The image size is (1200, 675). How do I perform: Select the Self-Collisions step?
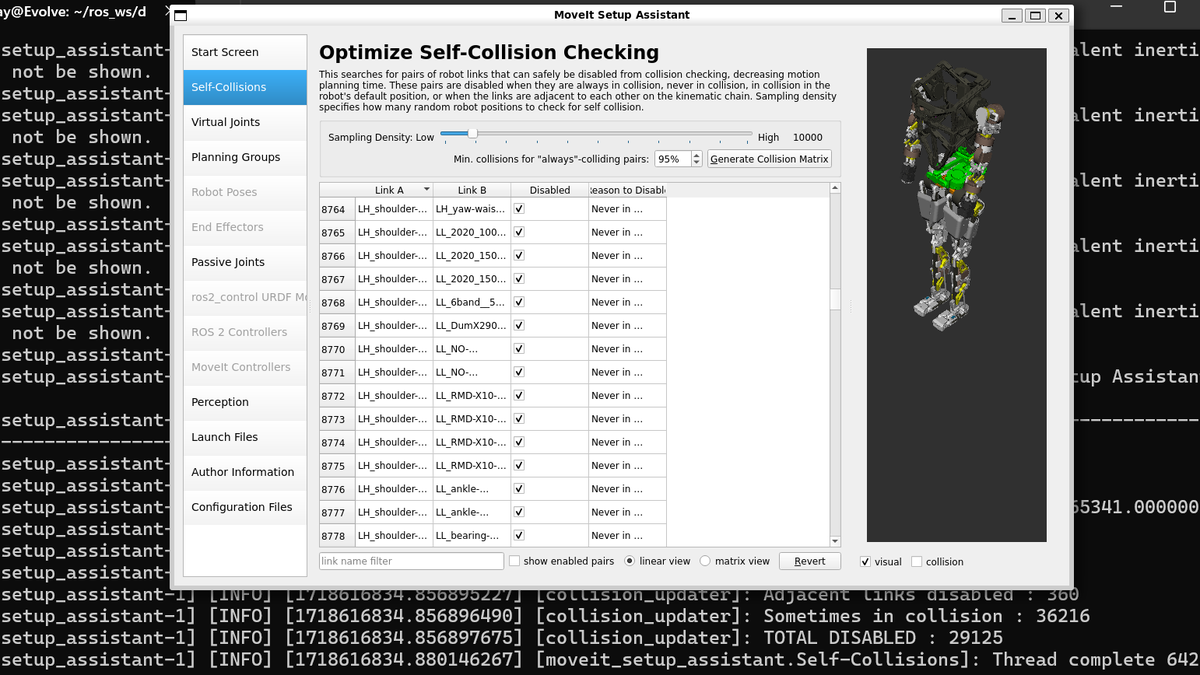point(245,87)
